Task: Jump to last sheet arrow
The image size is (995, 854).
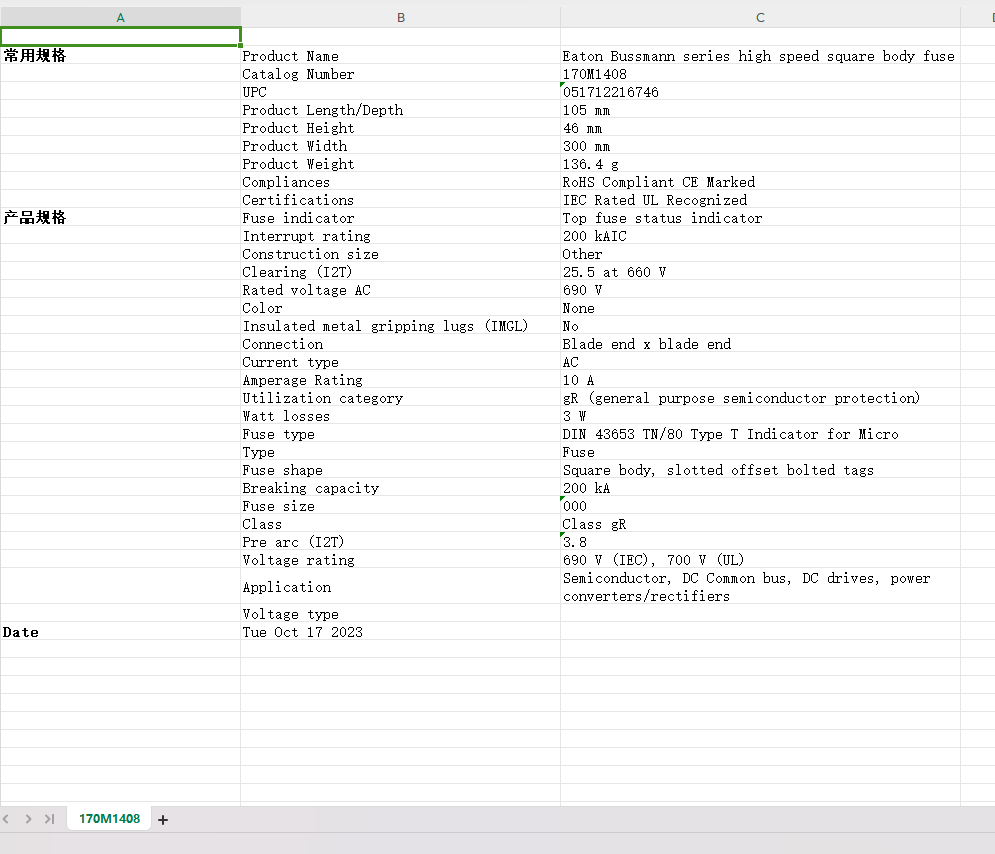Action: 49,819
